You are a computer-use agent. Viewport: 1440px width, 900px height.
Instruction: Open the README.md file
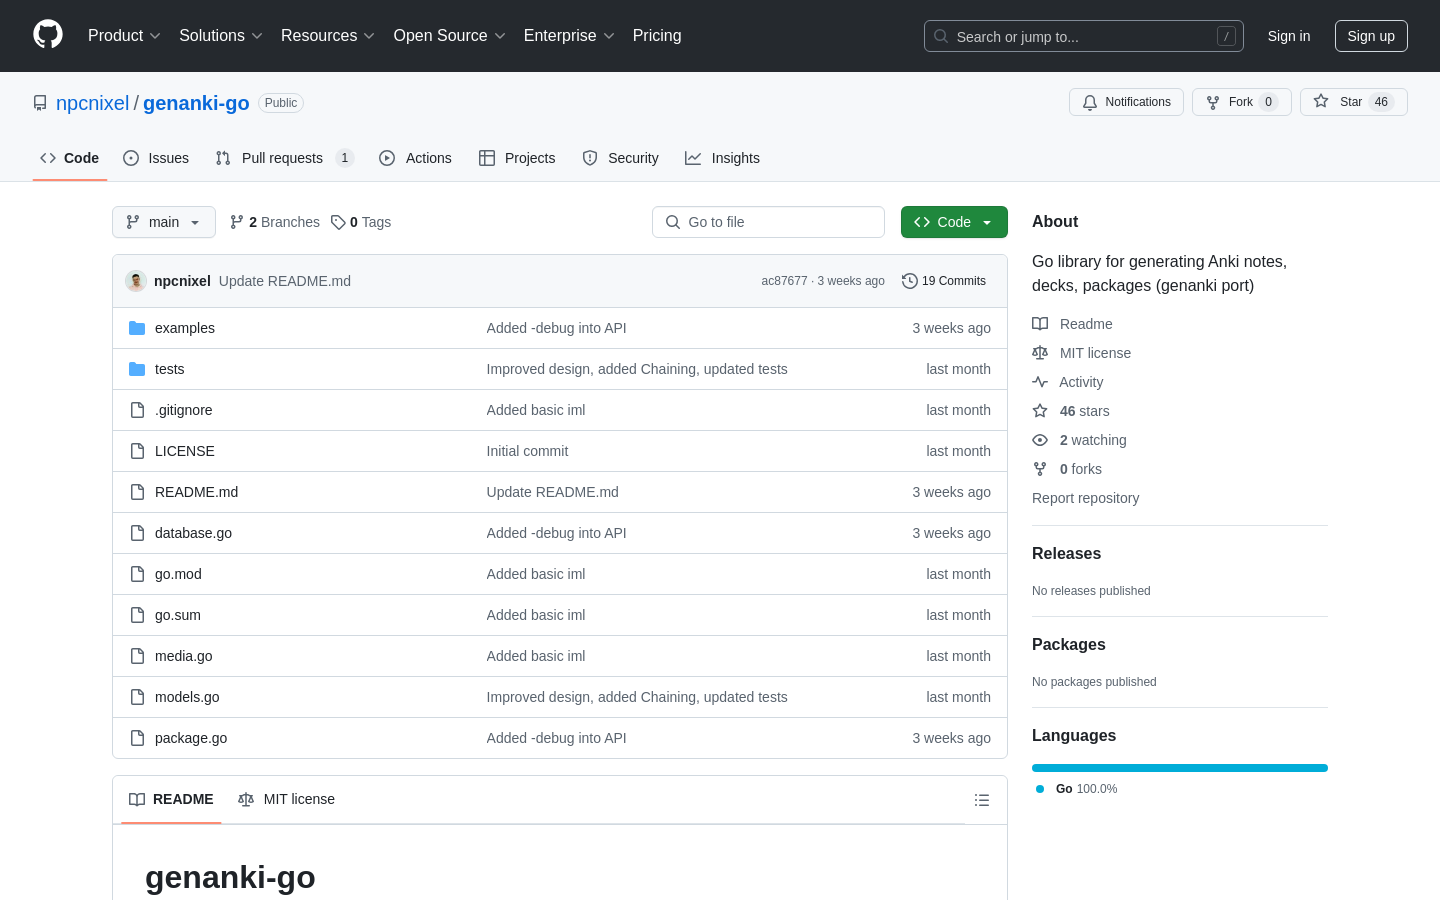coord(196,492)
